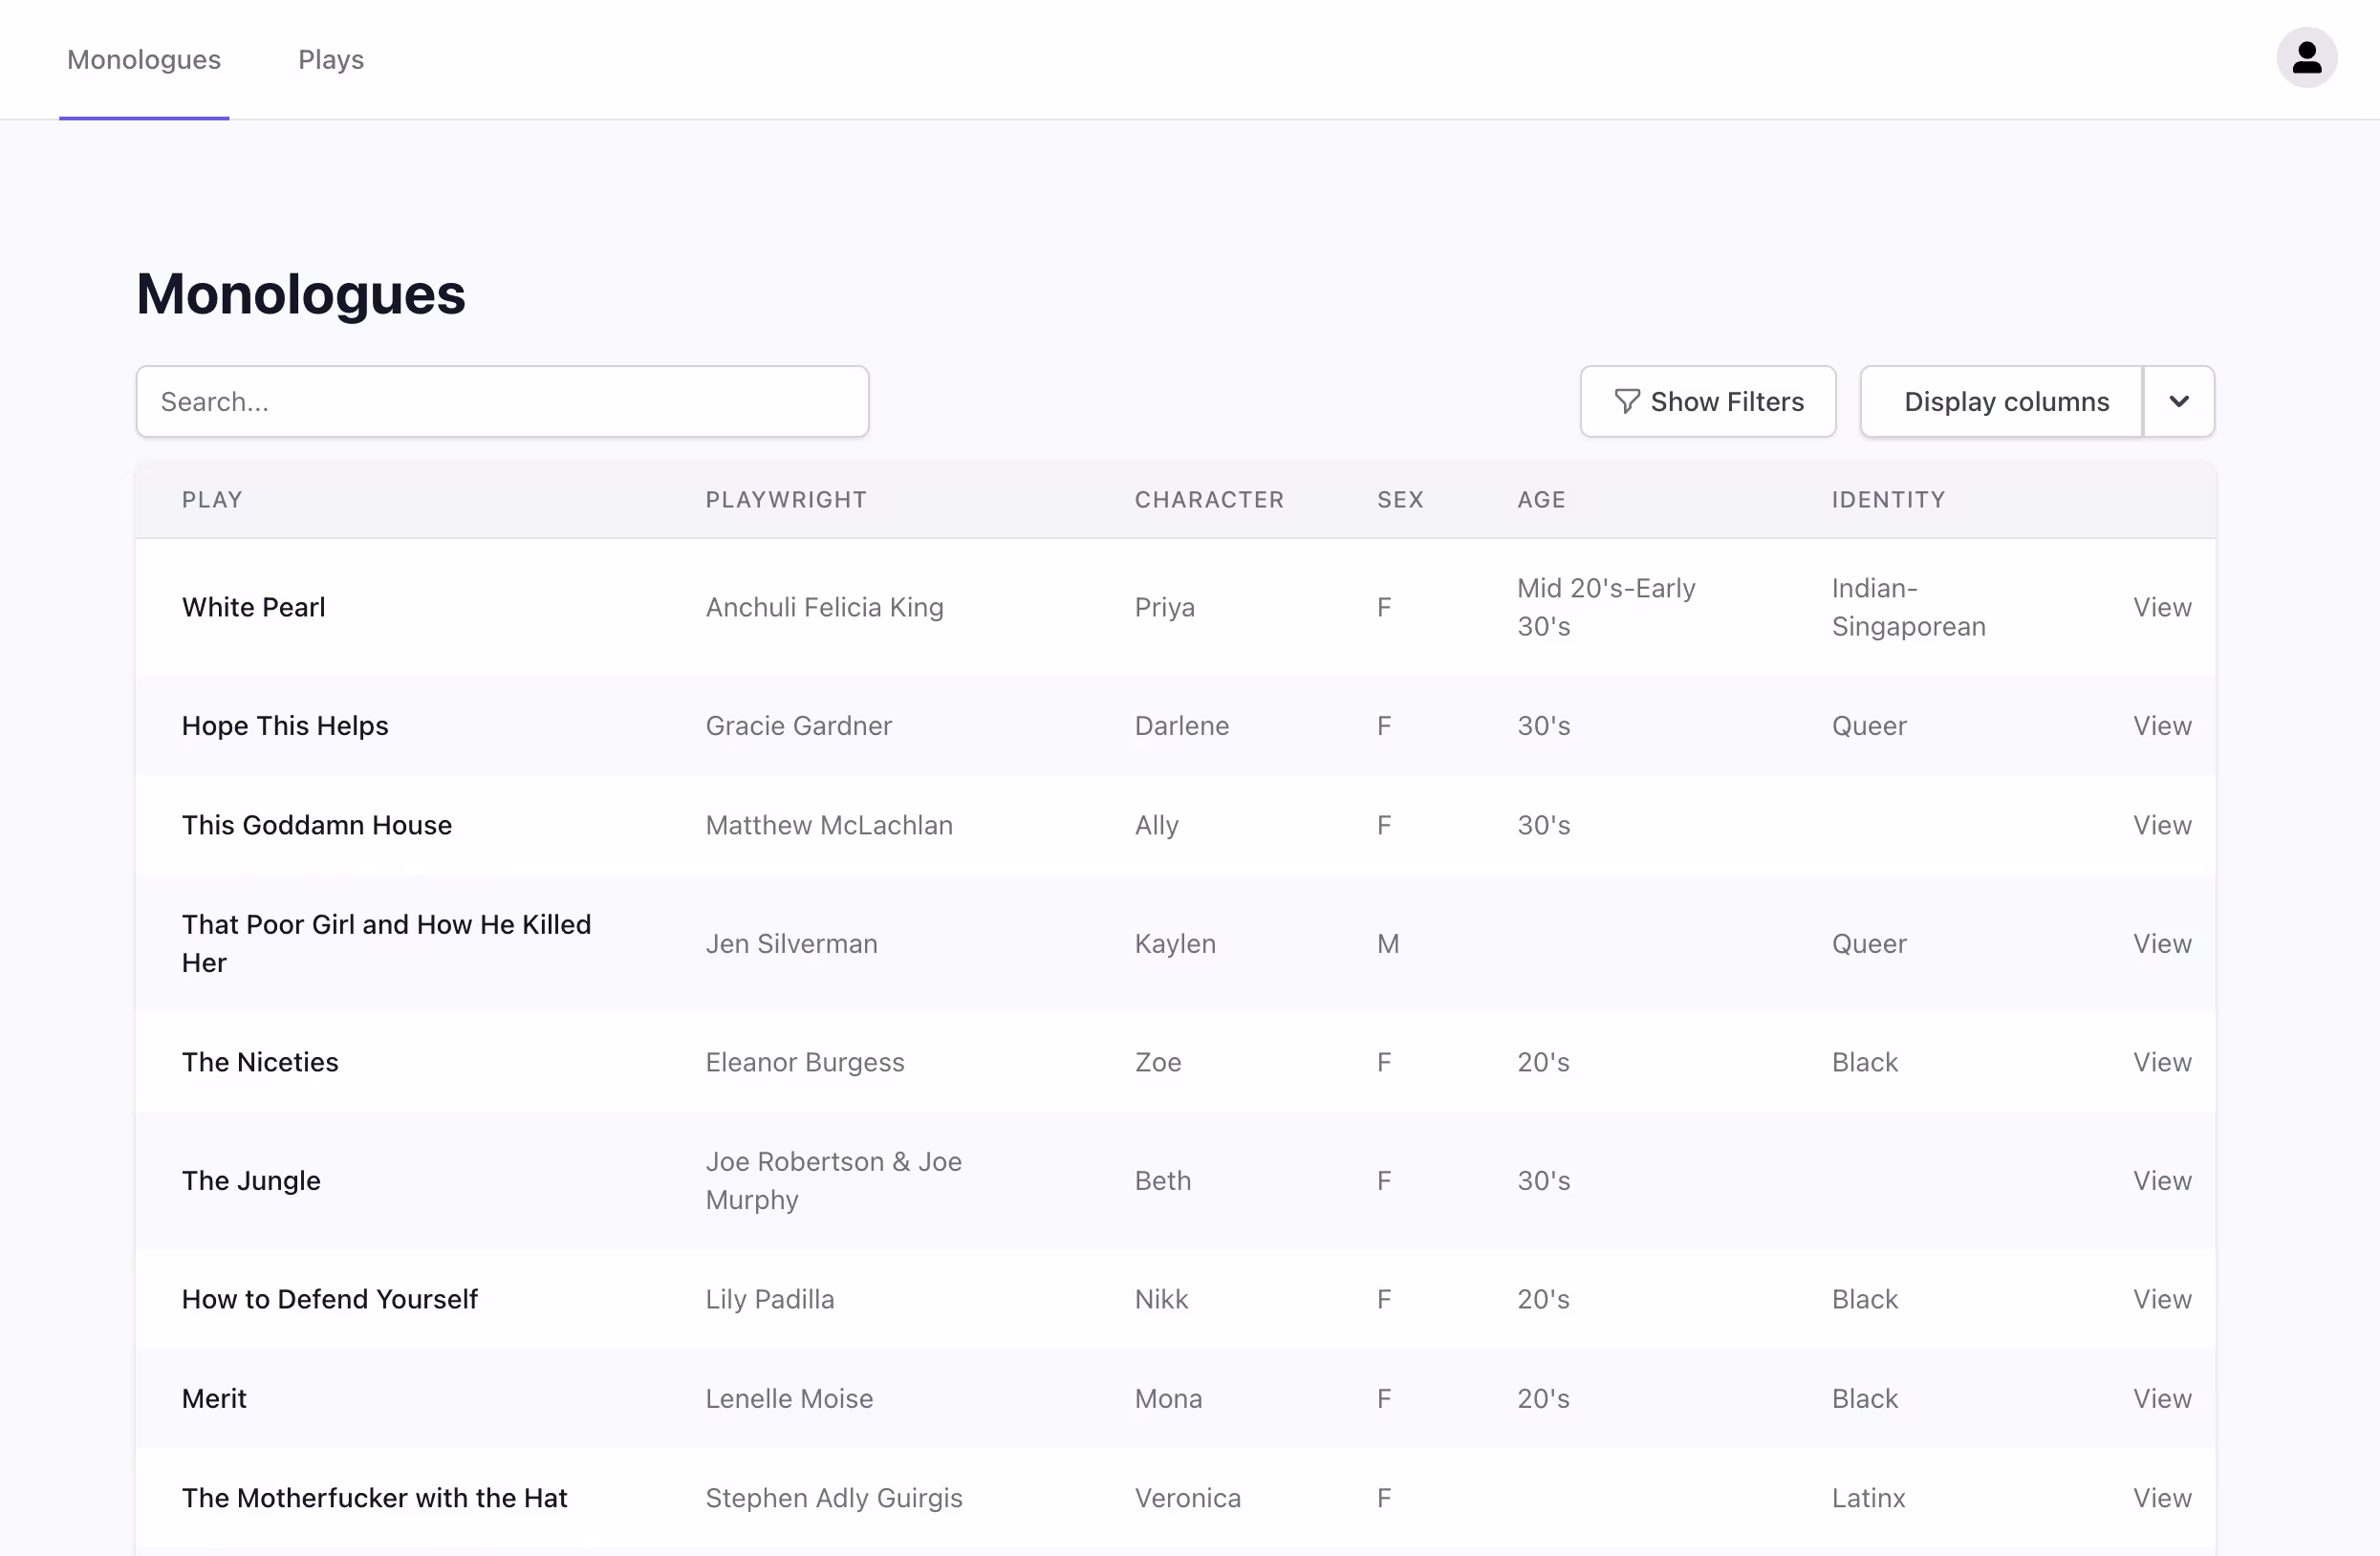The image size is (2380, 1556).
Task: Open View link for This Goddamn House
Action: pyautogui.click(x=2161, y=825)
